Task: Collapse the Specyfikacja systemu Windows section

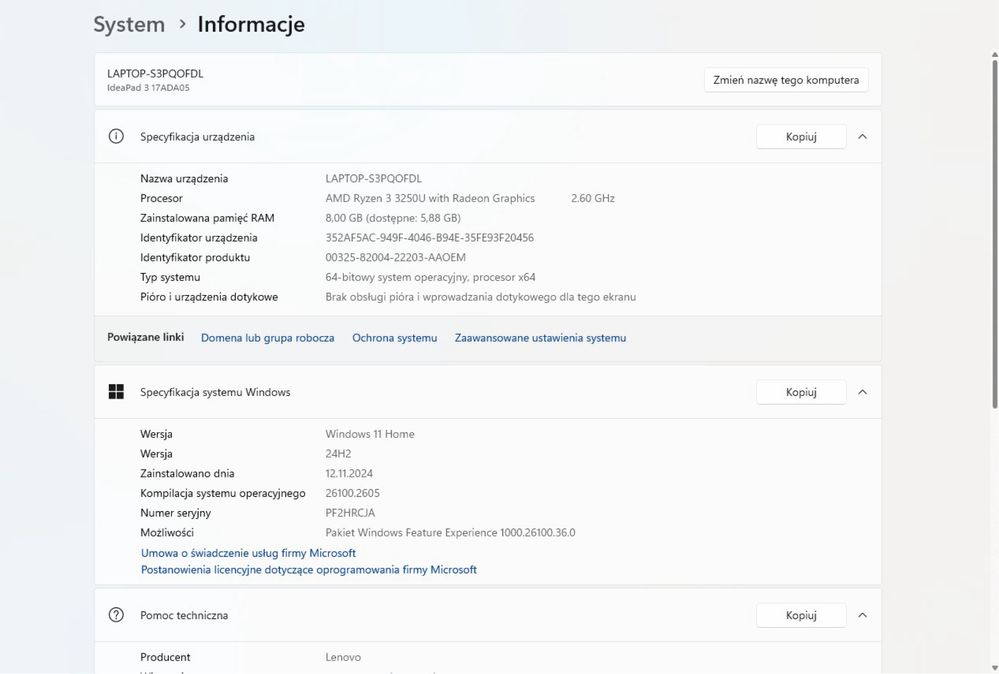Action: (x=862, y=392)
